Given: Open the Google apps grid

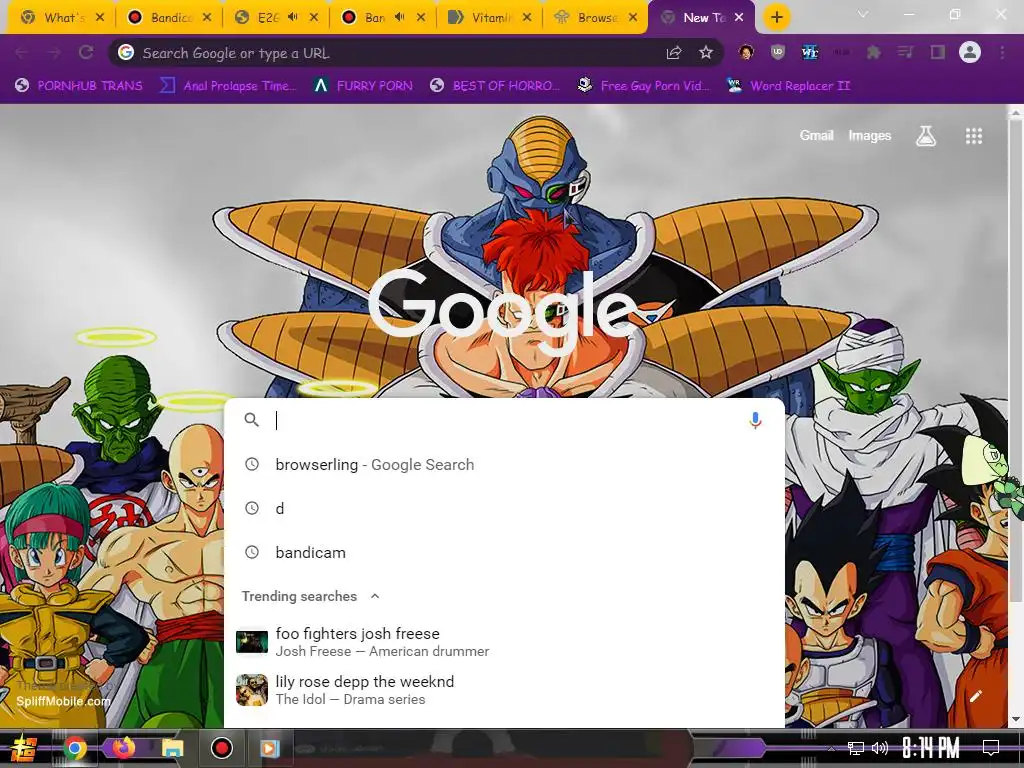Looking at the screenshot, I should point(974,136).
